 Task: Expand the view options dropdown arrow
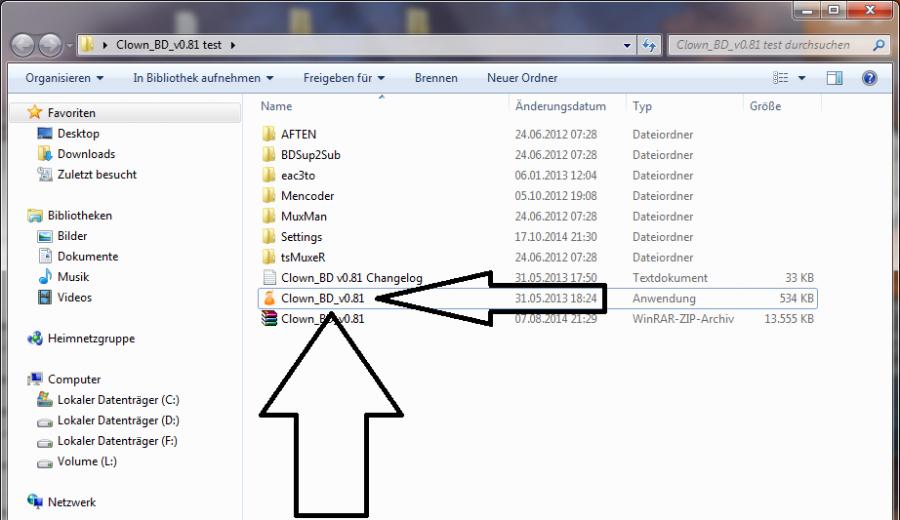[802, 78]
